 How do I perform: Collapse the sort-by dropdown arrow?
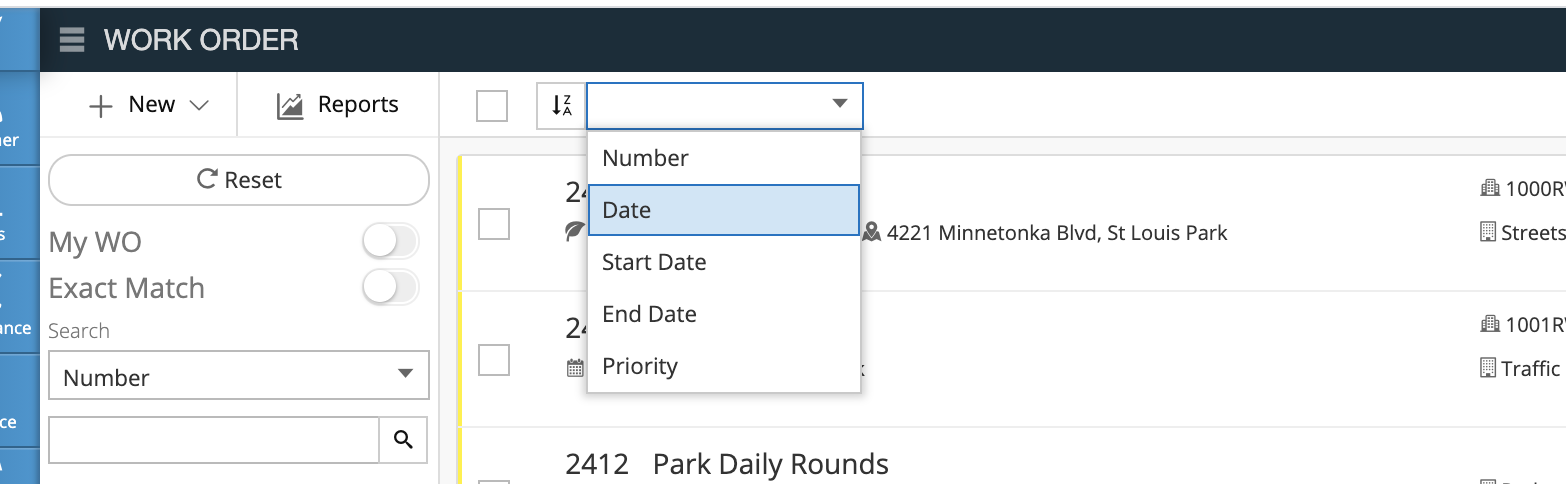coord(840,104)
